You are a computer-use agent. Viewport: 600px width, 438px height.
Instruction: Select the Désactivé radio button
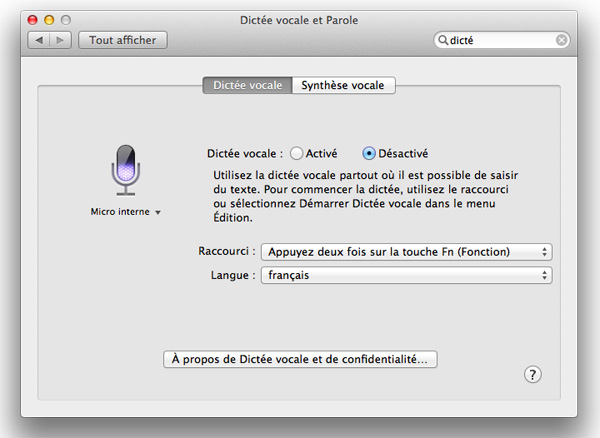tap(369, 154)
